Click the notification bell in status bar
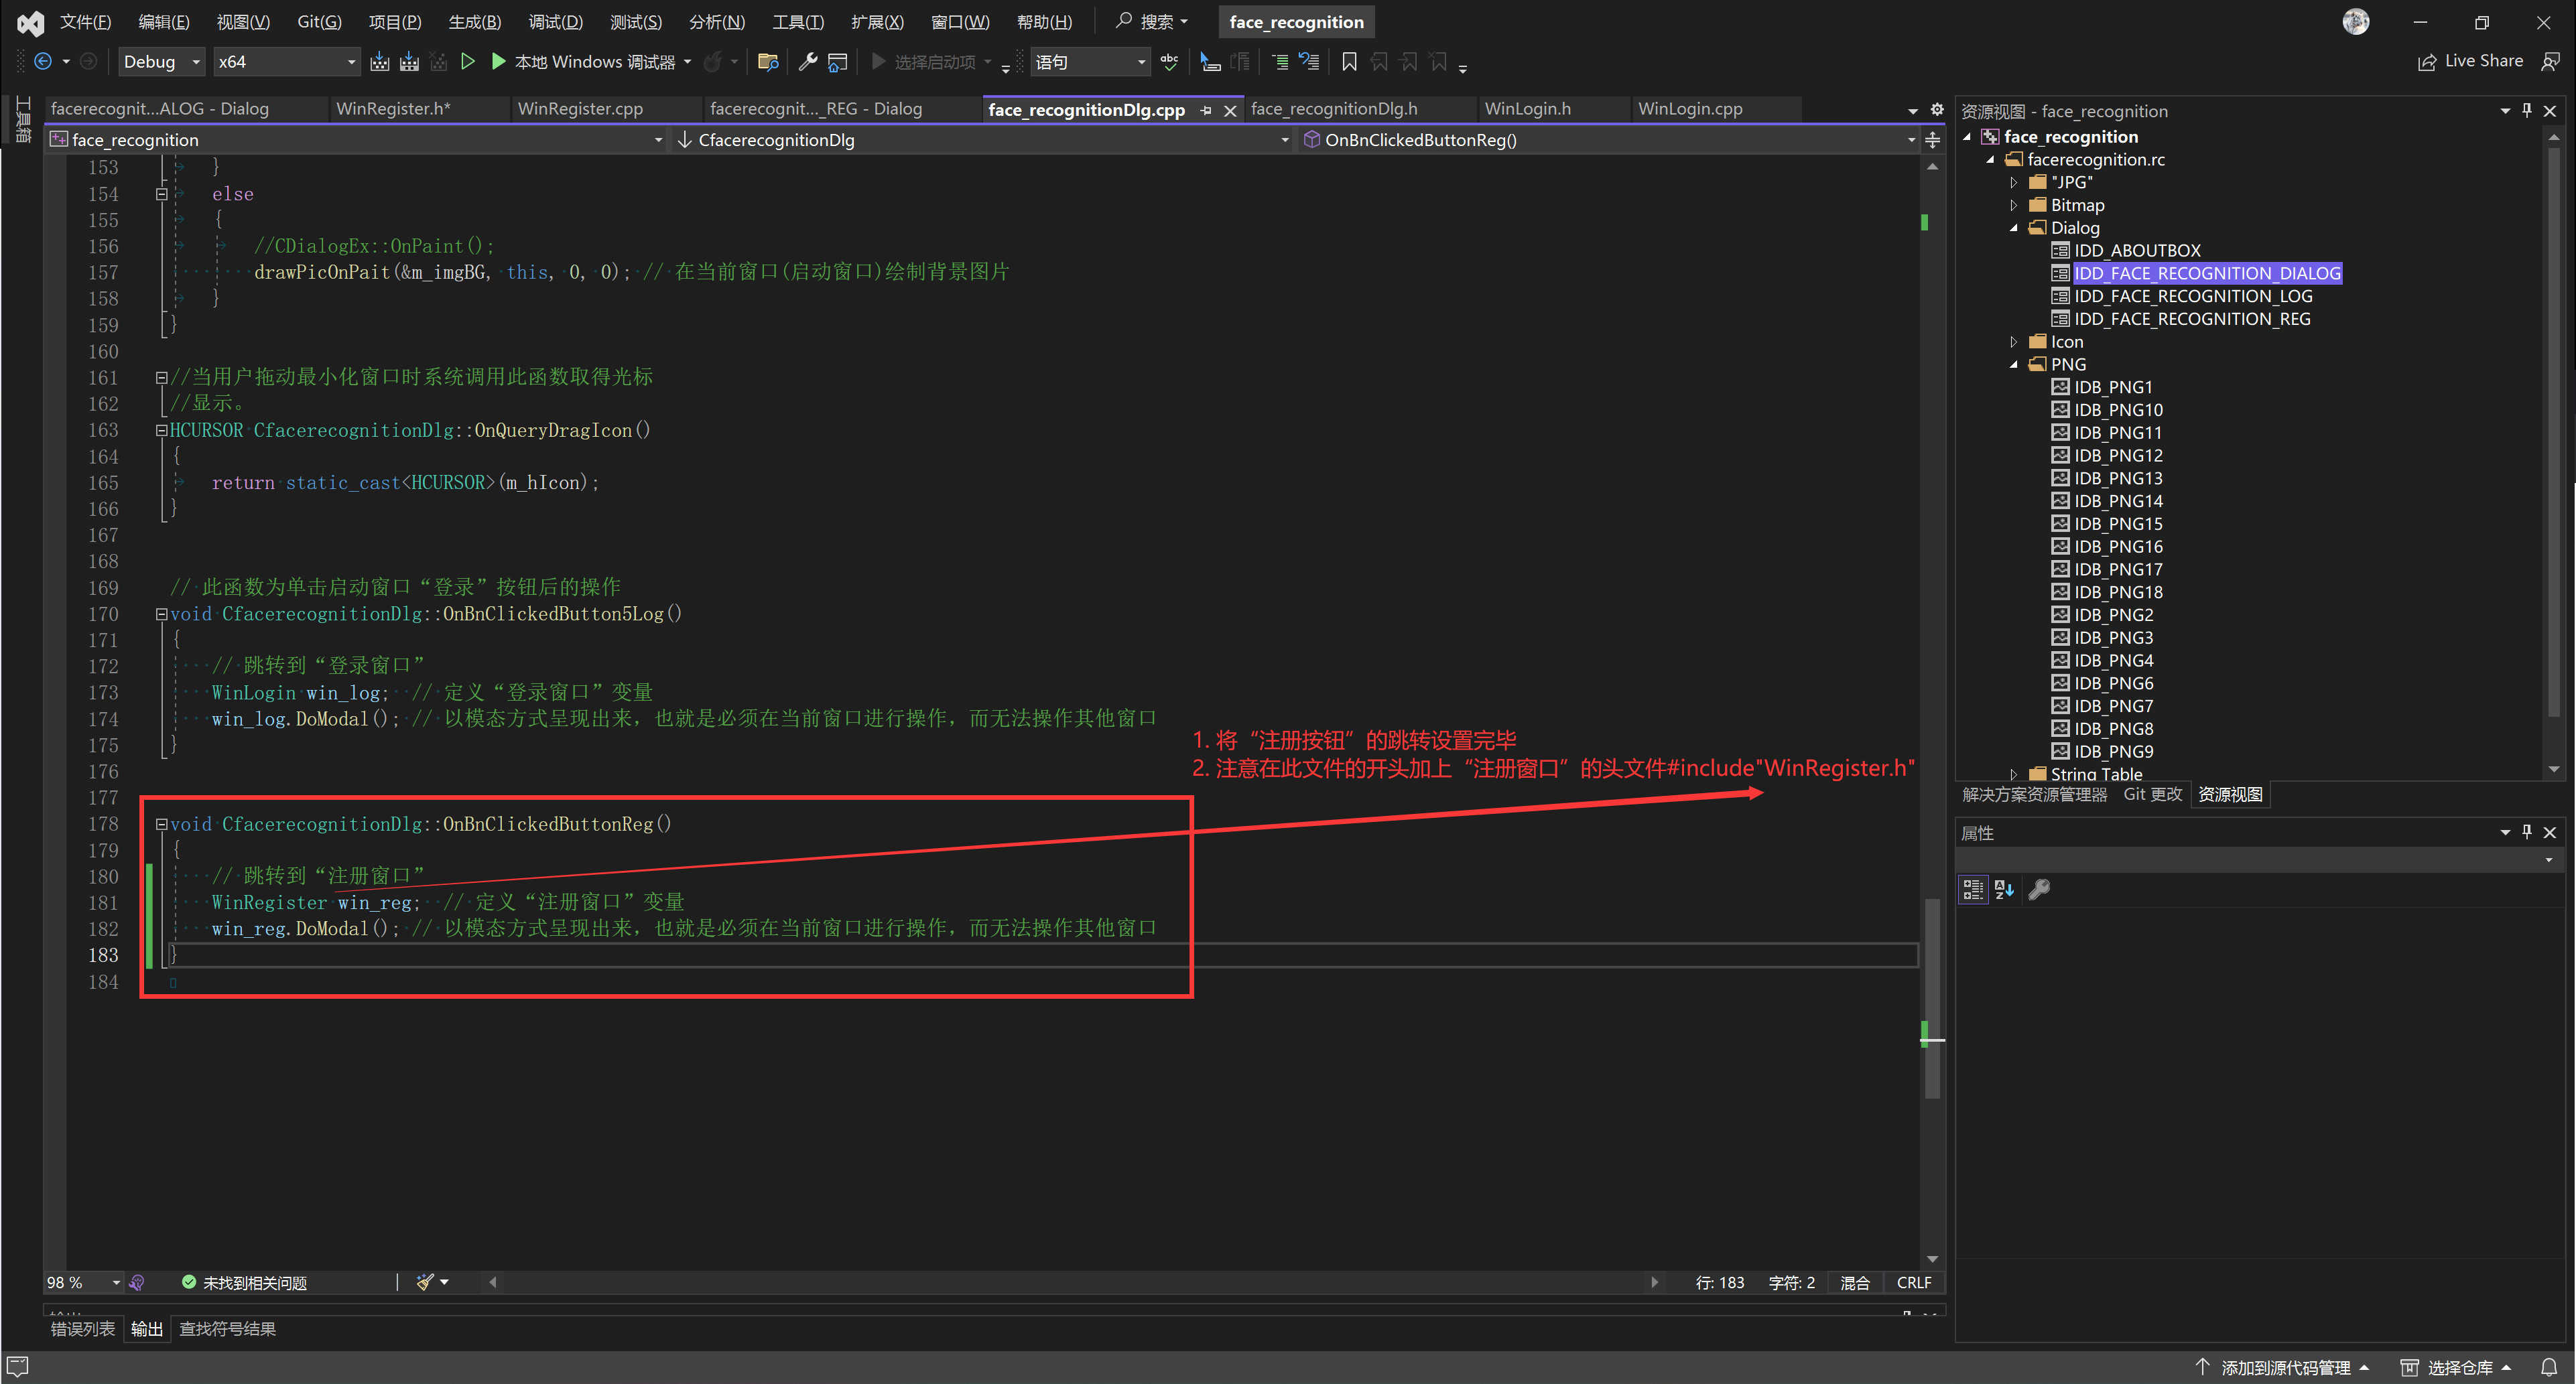Image resolution: width=2576 pixels, height=1384 pixels. tap(2549, 1367)
